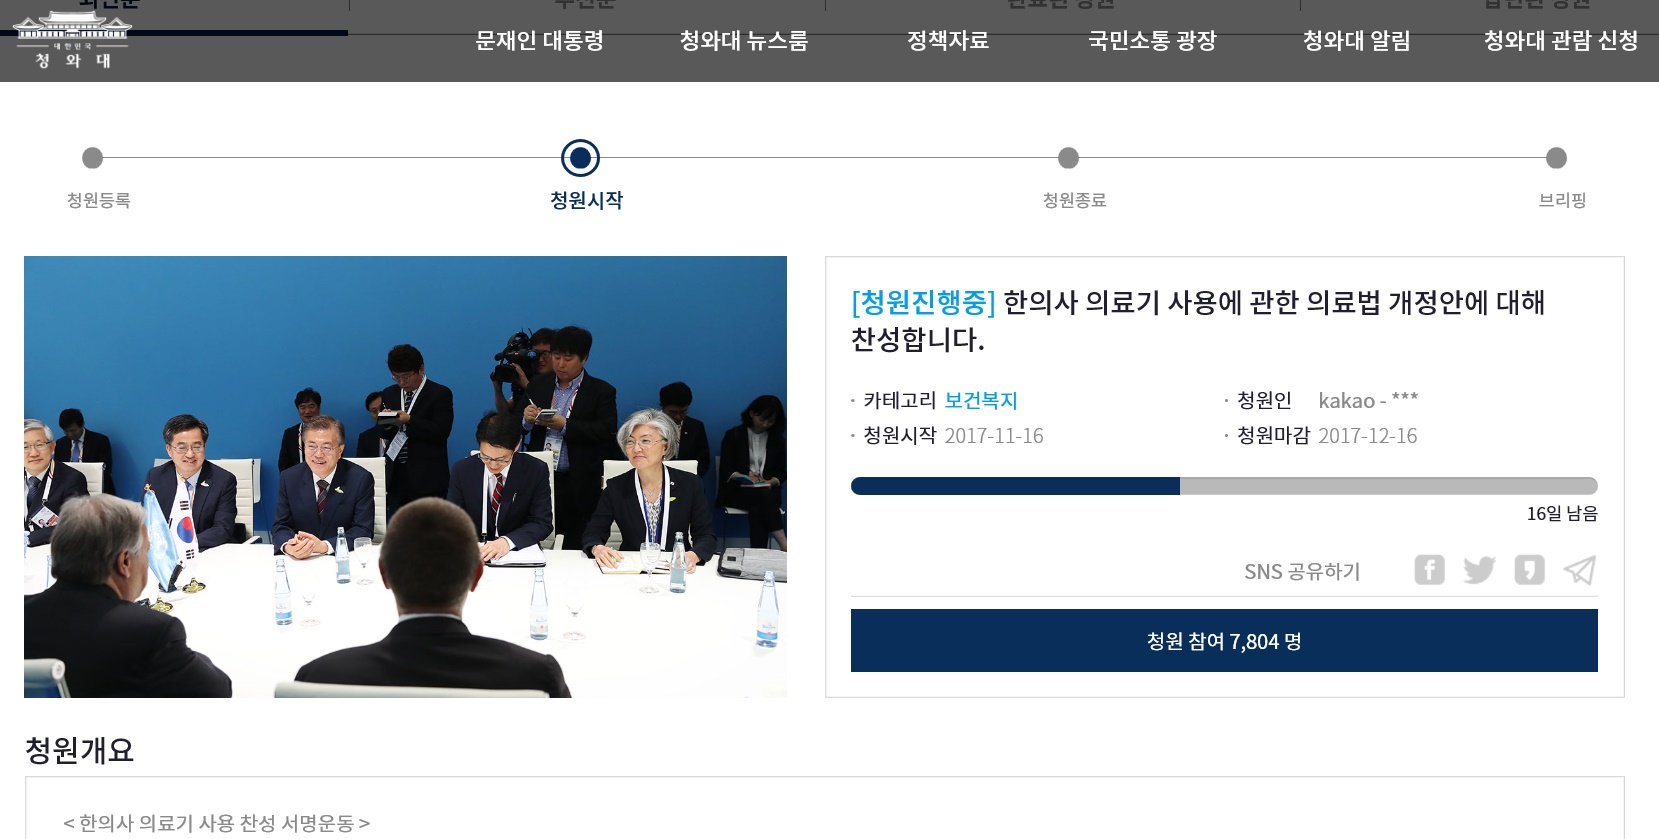Viewport: 1659px width, 839px height.
Task: Open 청와대 관람 신청 menu
Action: [x=1560, y=41]
